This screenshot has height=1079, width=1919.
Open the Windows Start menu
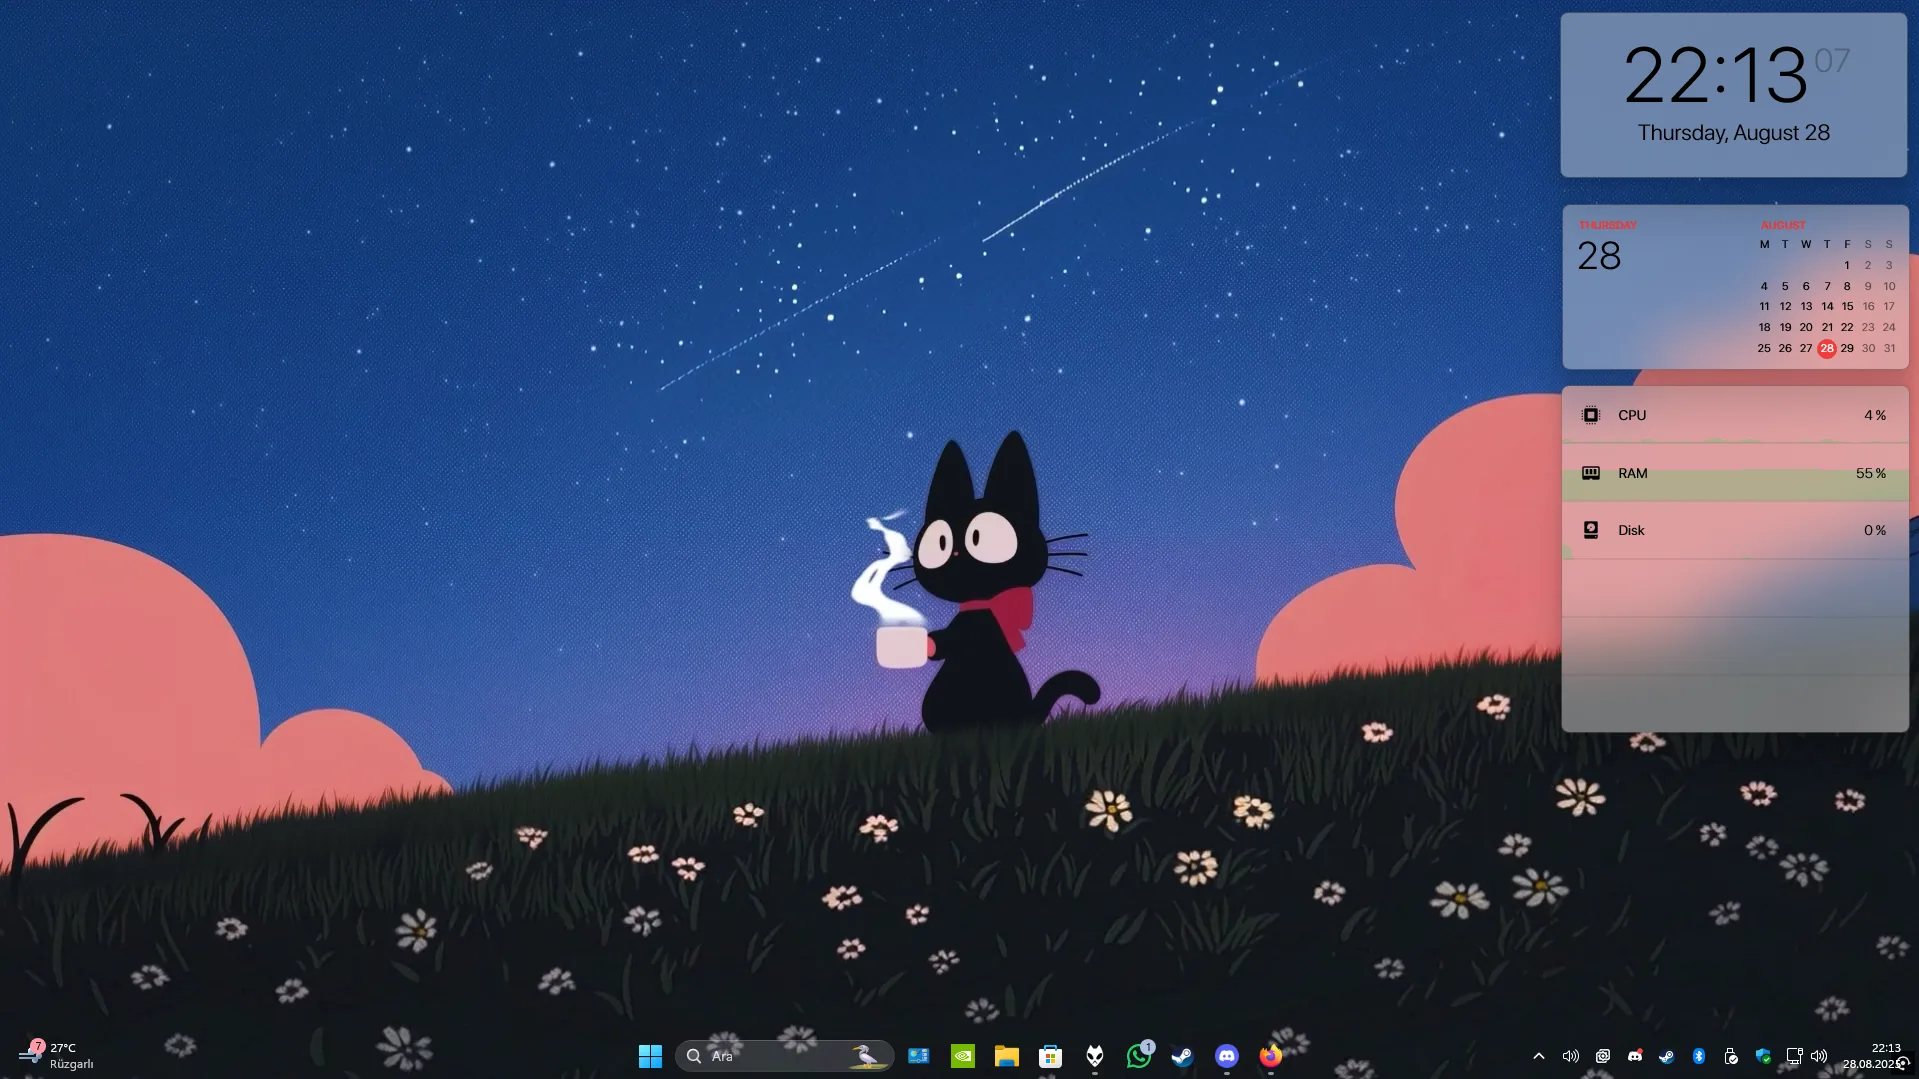point(650,1056)
